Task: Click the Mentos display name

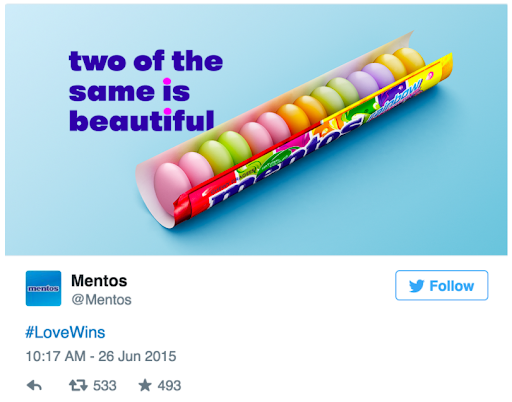Action: coord(99,281)
